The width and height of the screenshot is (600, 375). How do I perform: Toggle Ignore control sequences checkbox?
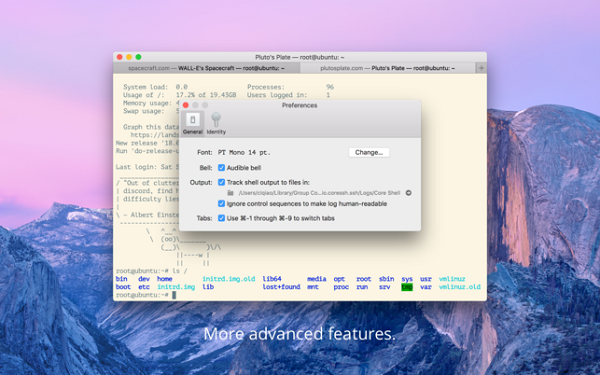pos(221,204)
